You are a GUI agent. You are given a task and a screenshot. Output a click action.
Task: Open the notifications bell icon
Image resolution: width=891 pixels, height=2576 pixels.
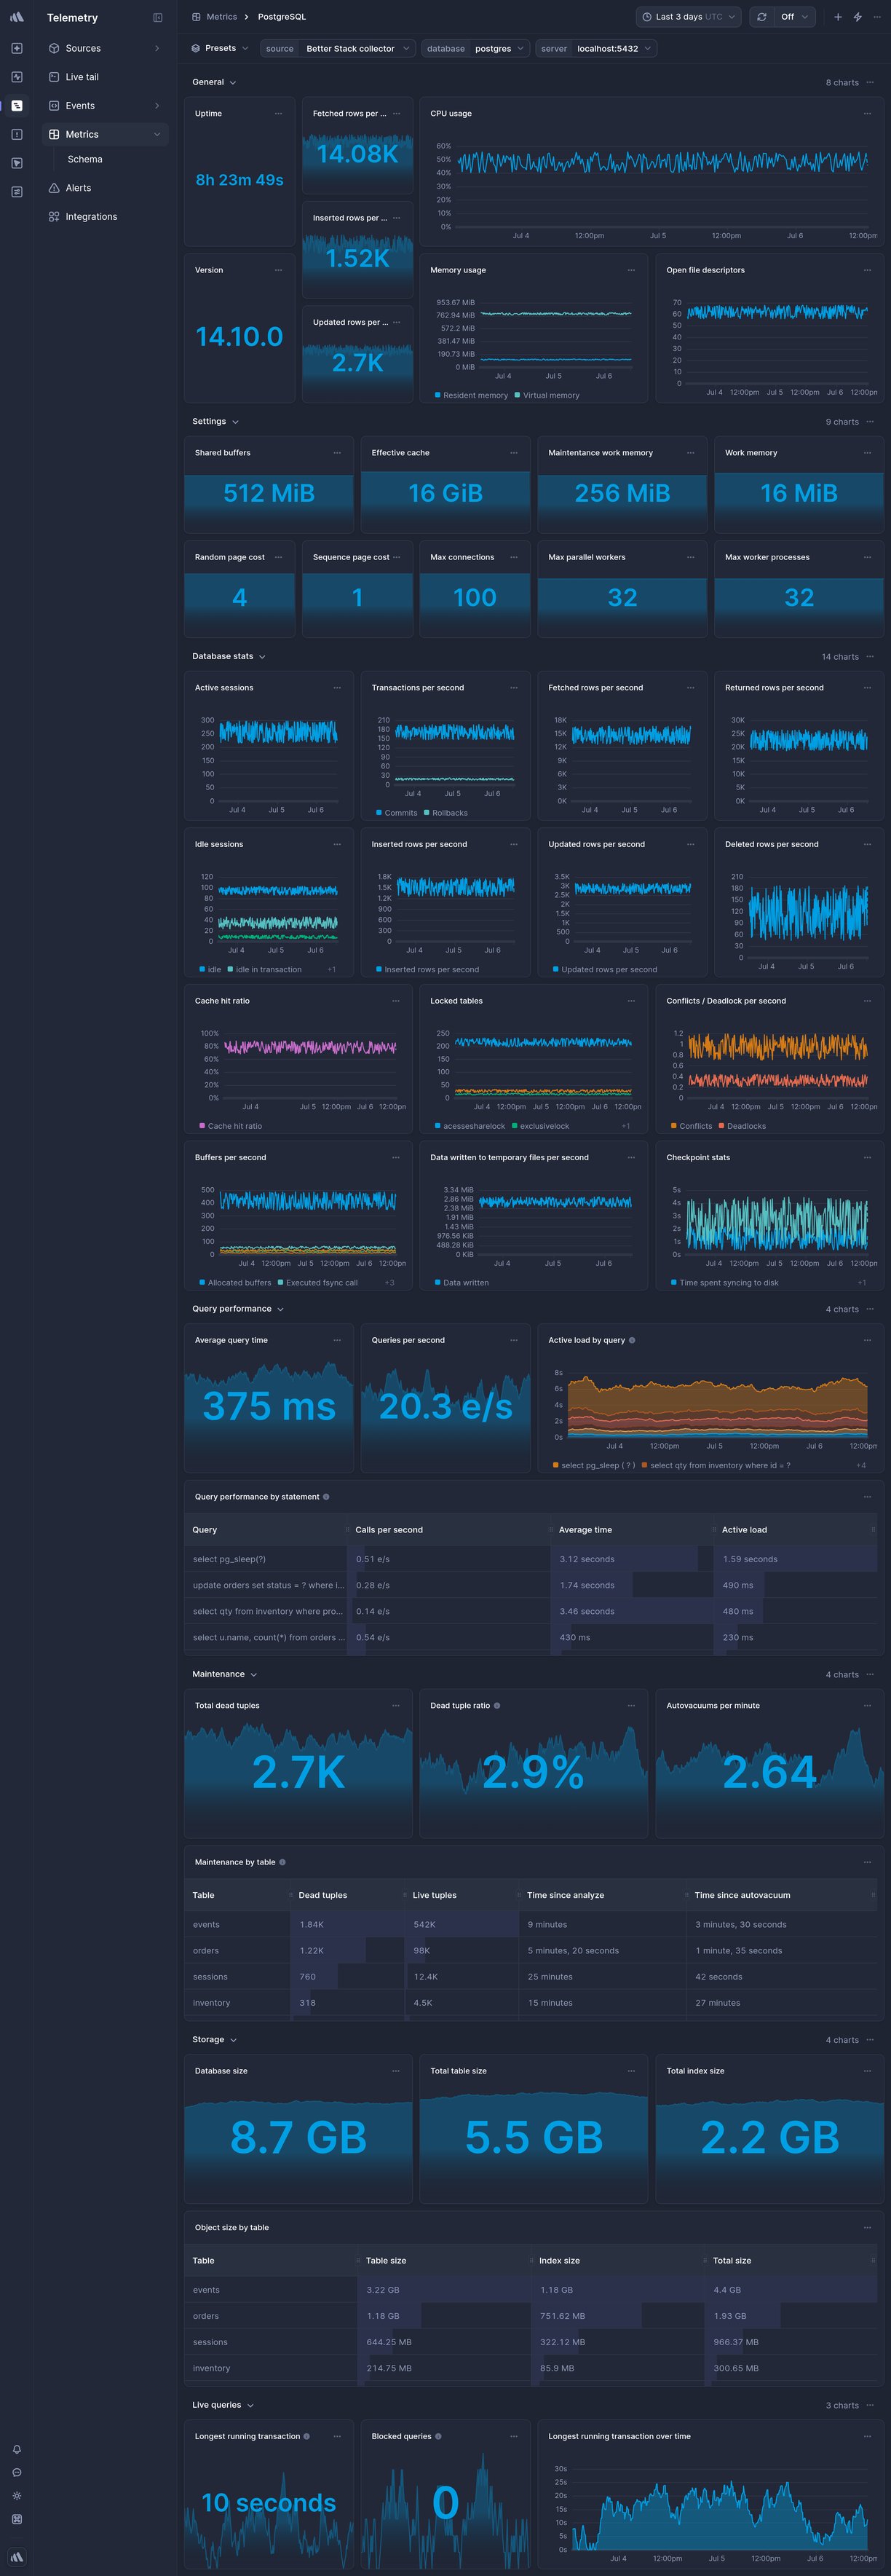[x=17, y=2450]
